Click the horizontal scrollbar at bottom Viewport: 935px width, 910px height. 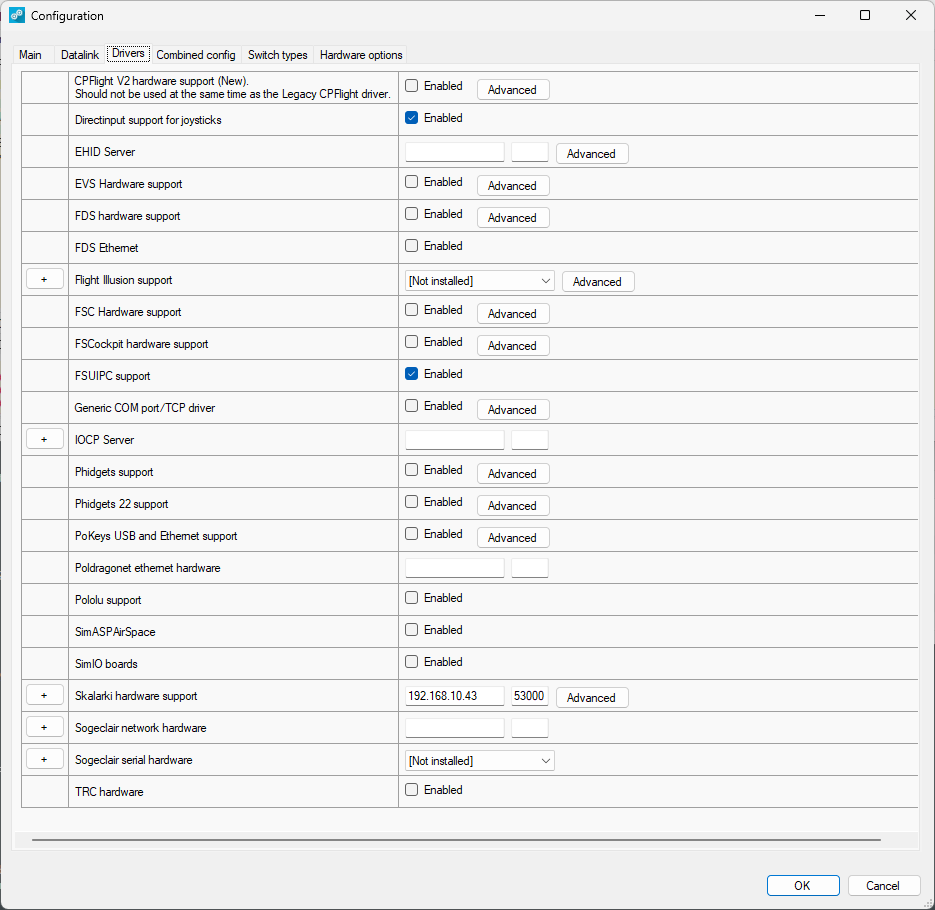456,840
